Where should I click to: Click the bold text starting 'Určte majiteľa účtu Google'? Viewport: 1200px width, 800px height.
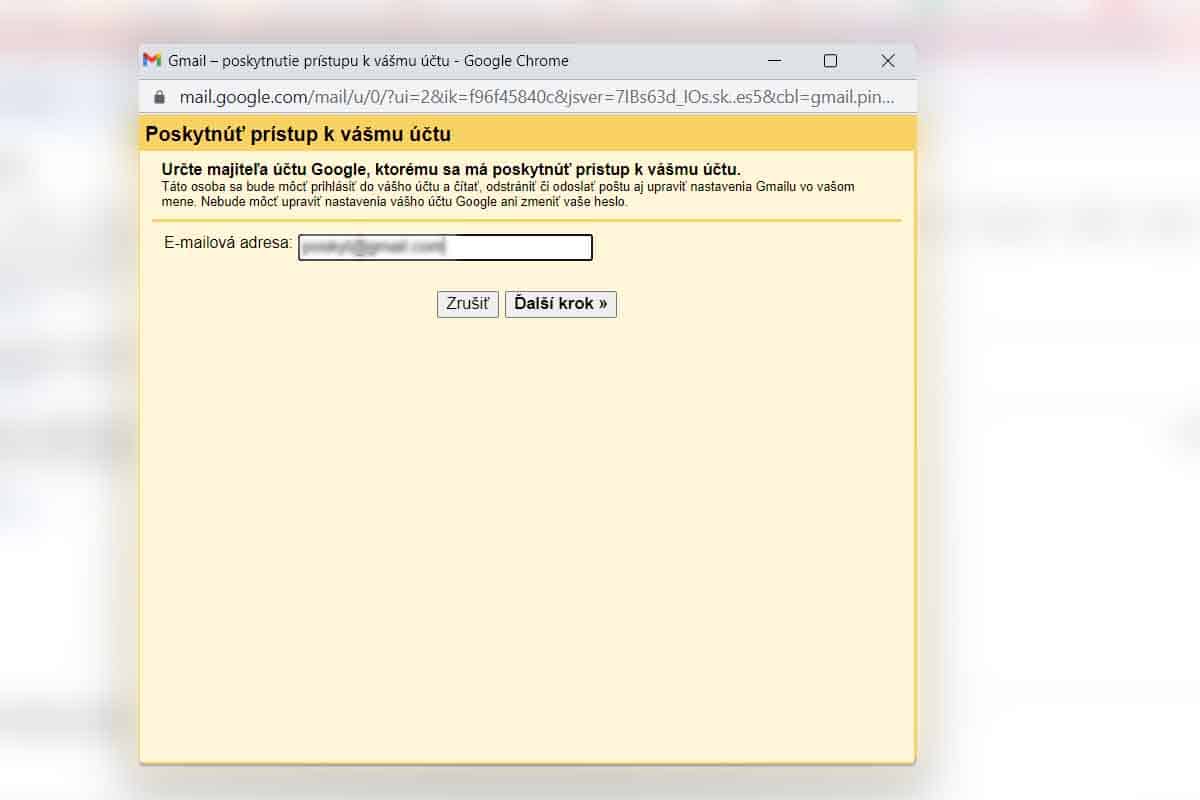tap(451, 169)
